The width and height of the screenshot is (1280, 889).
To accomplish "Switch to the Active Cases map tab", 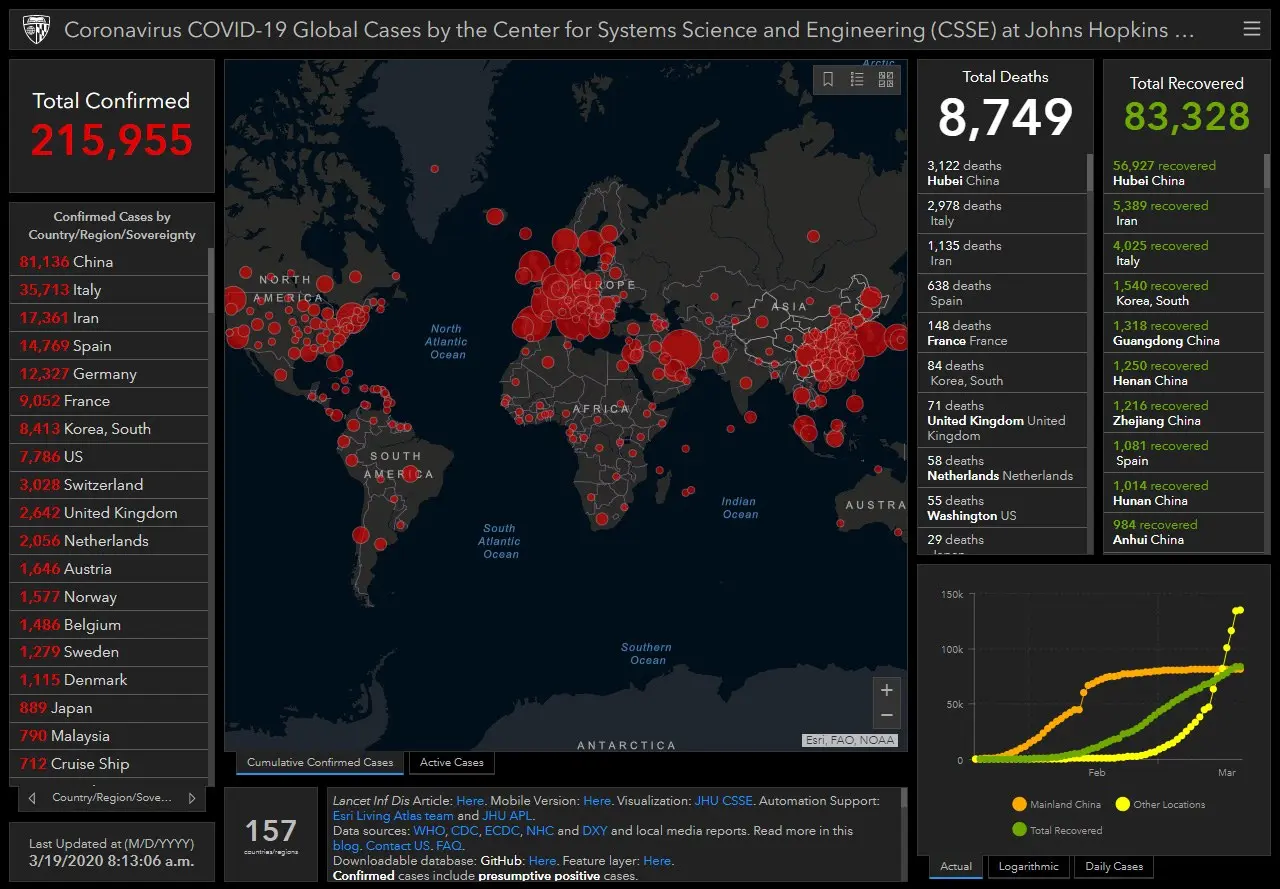I will (x=451, y=763).
